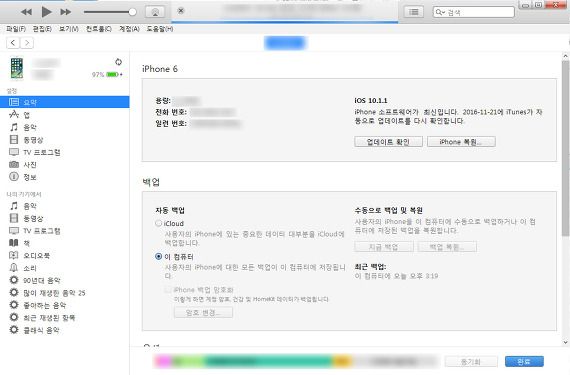Open the 컨트롤(C) menu

coord(99,29)
